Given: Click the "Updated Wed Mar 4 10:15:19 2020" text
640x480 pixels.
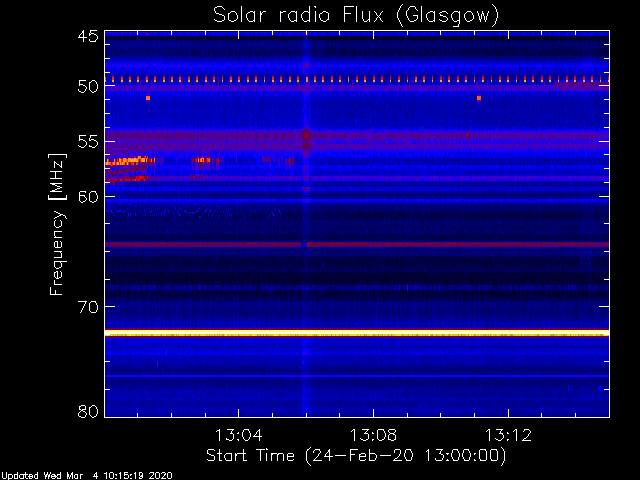Looking at the screenshot, I should pyautogui.click(x=87, y=476).
